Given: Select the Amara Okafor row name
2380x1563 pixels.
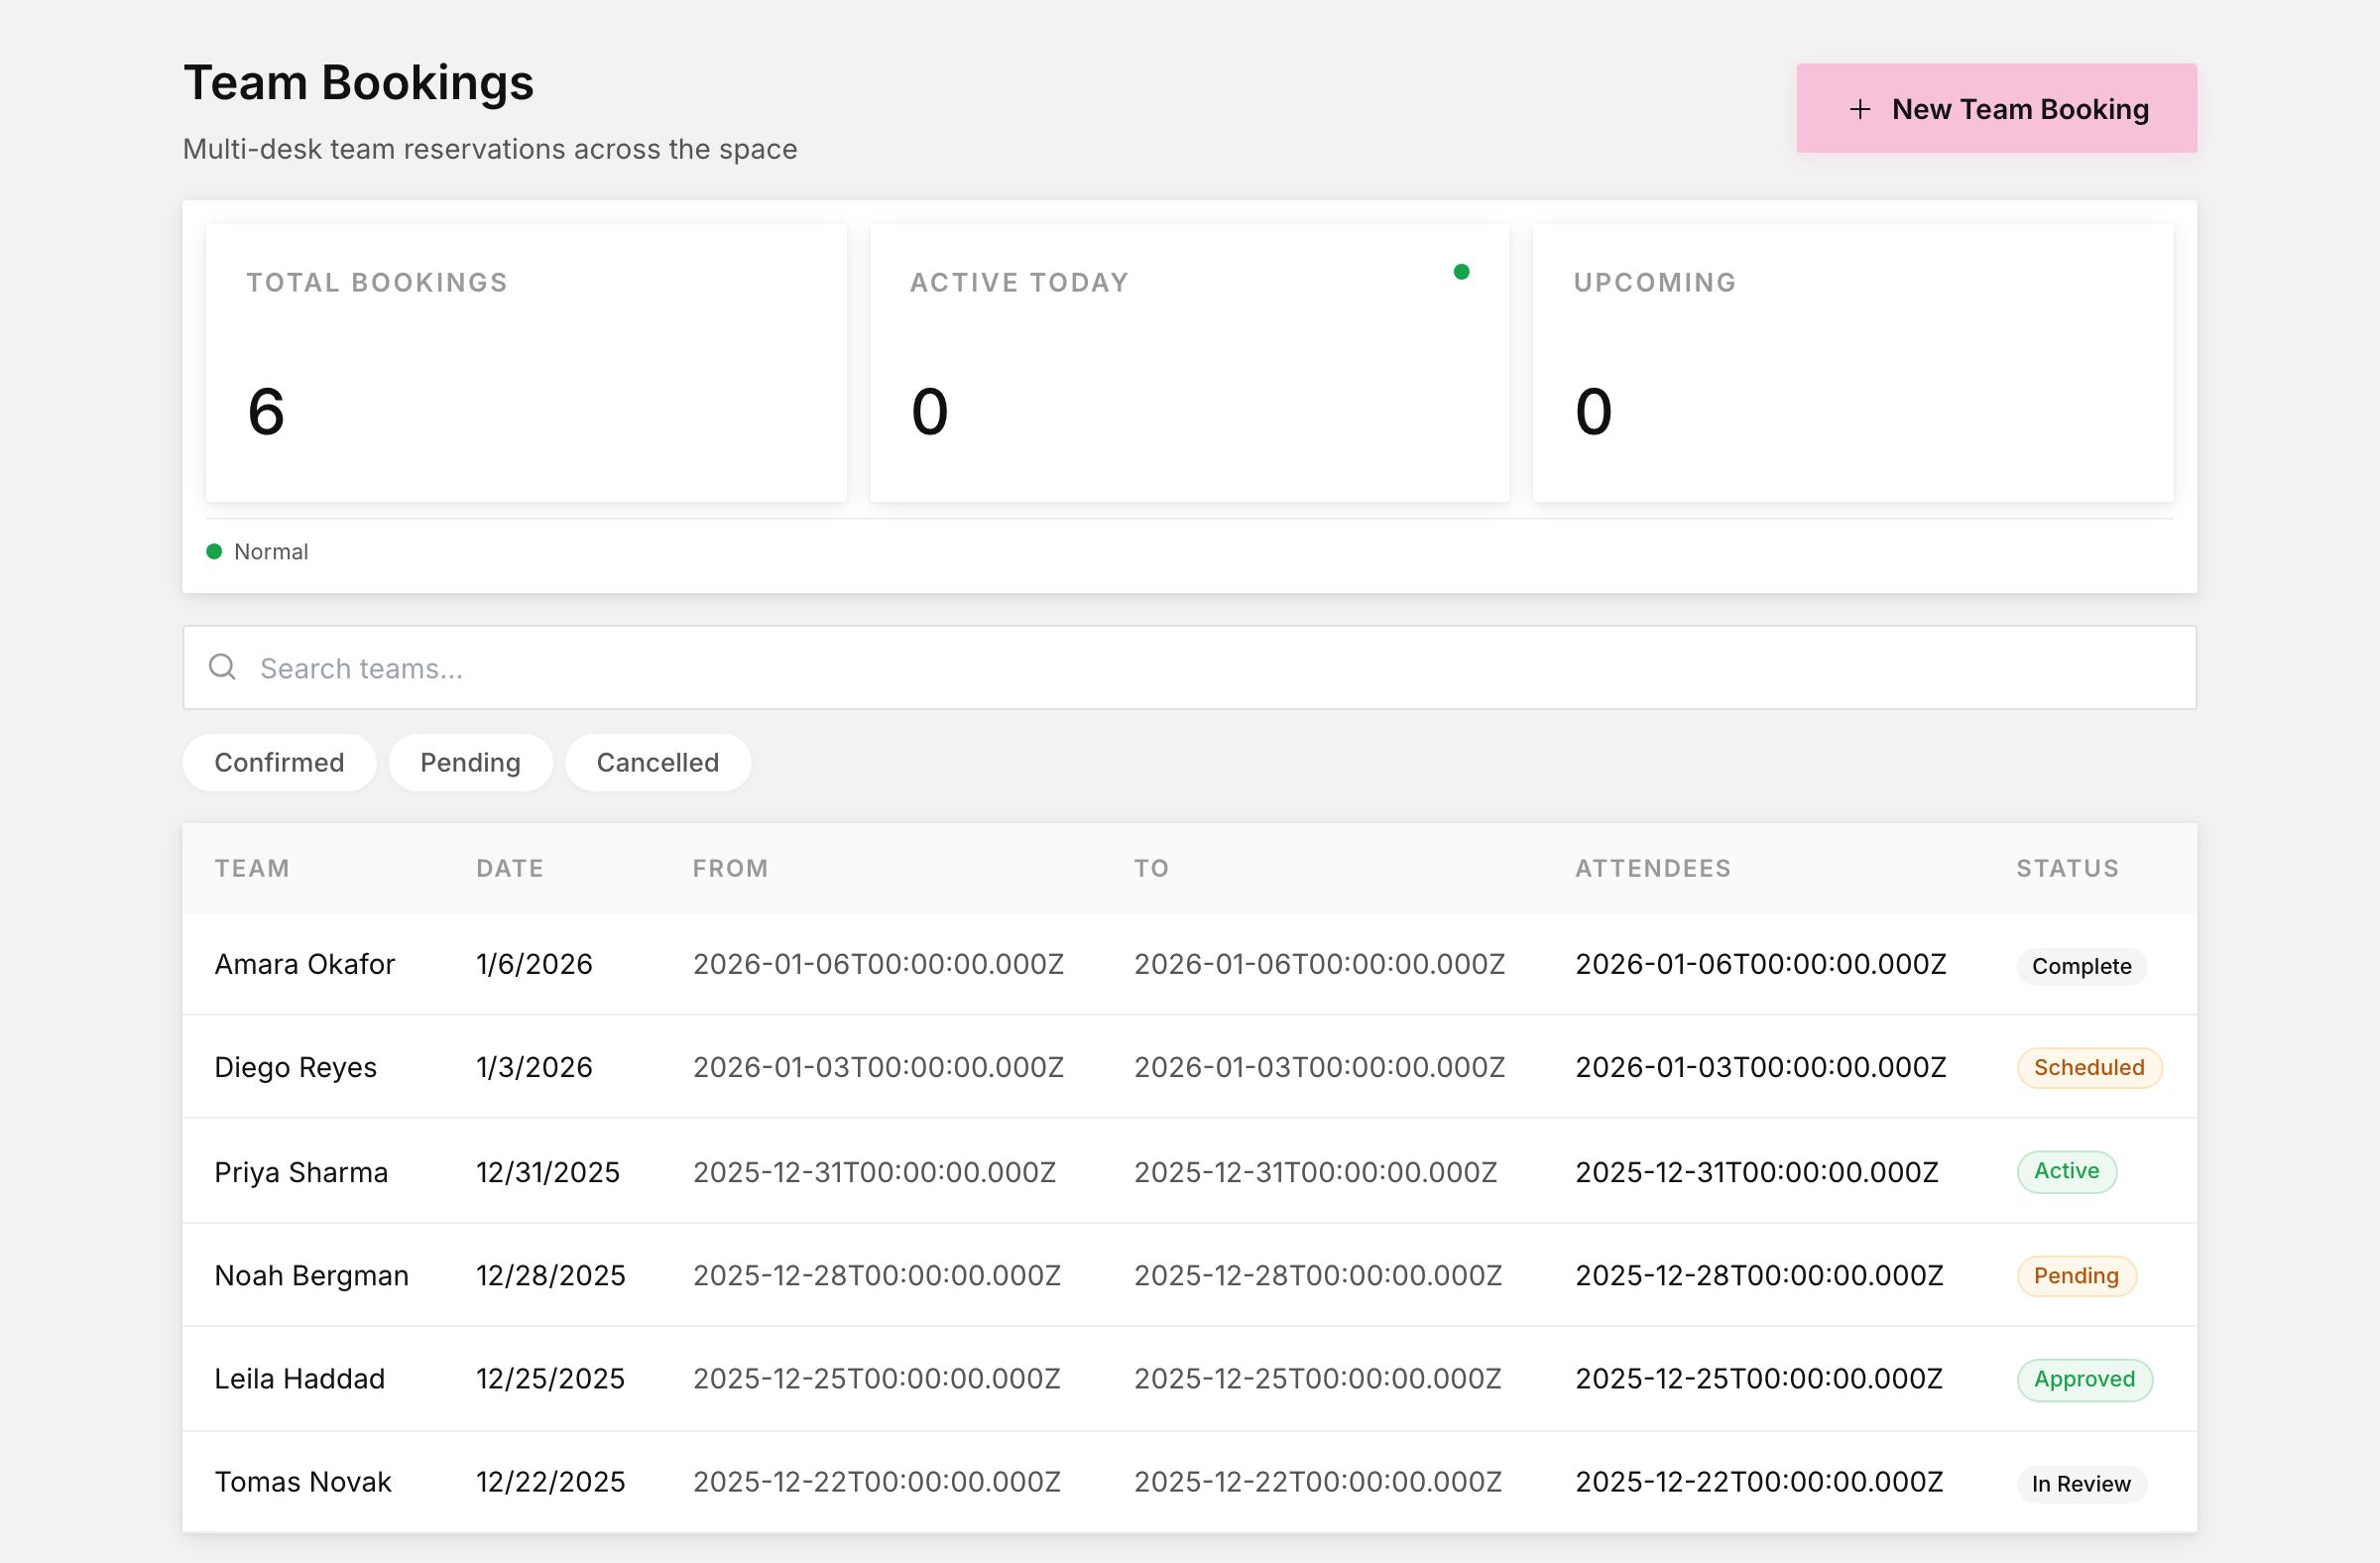Looking at the screenshot, I should [305, 965].
